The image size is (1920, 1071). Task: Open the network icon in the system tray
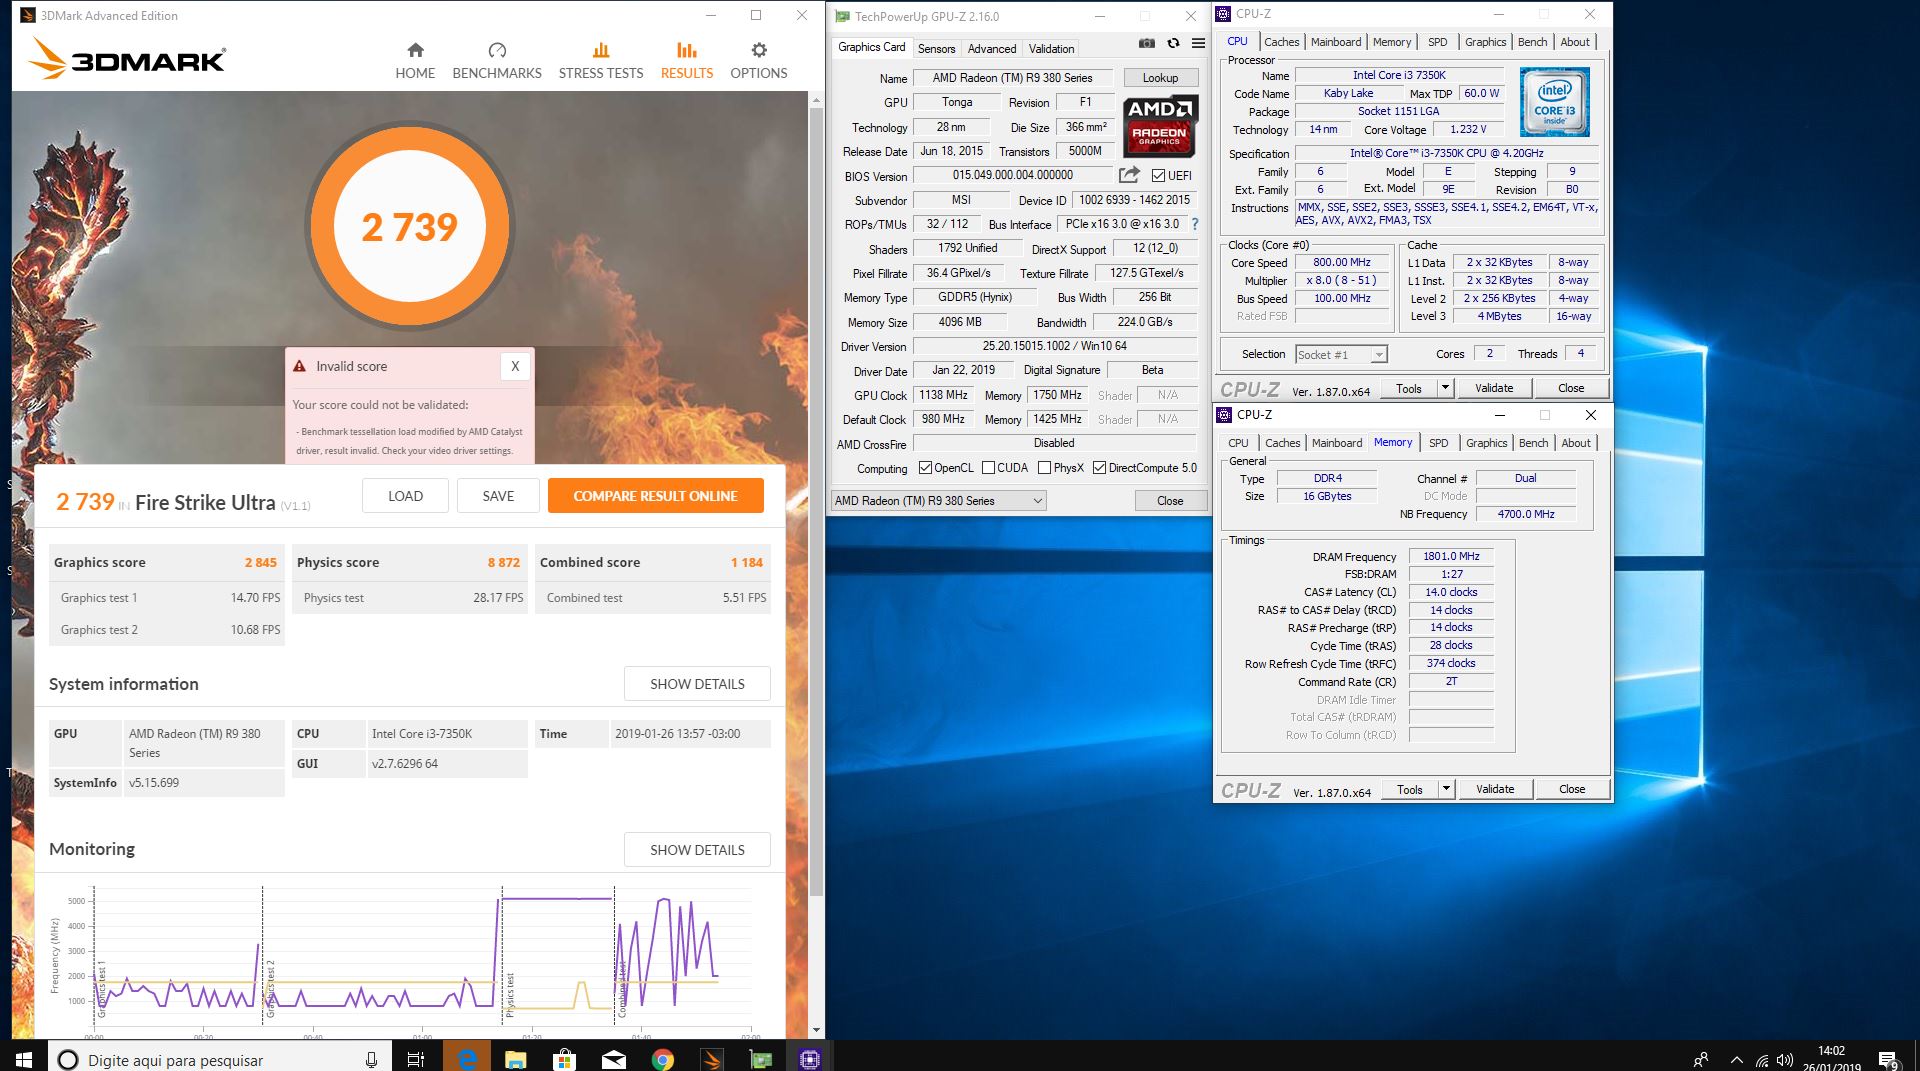[1762, 1060]
